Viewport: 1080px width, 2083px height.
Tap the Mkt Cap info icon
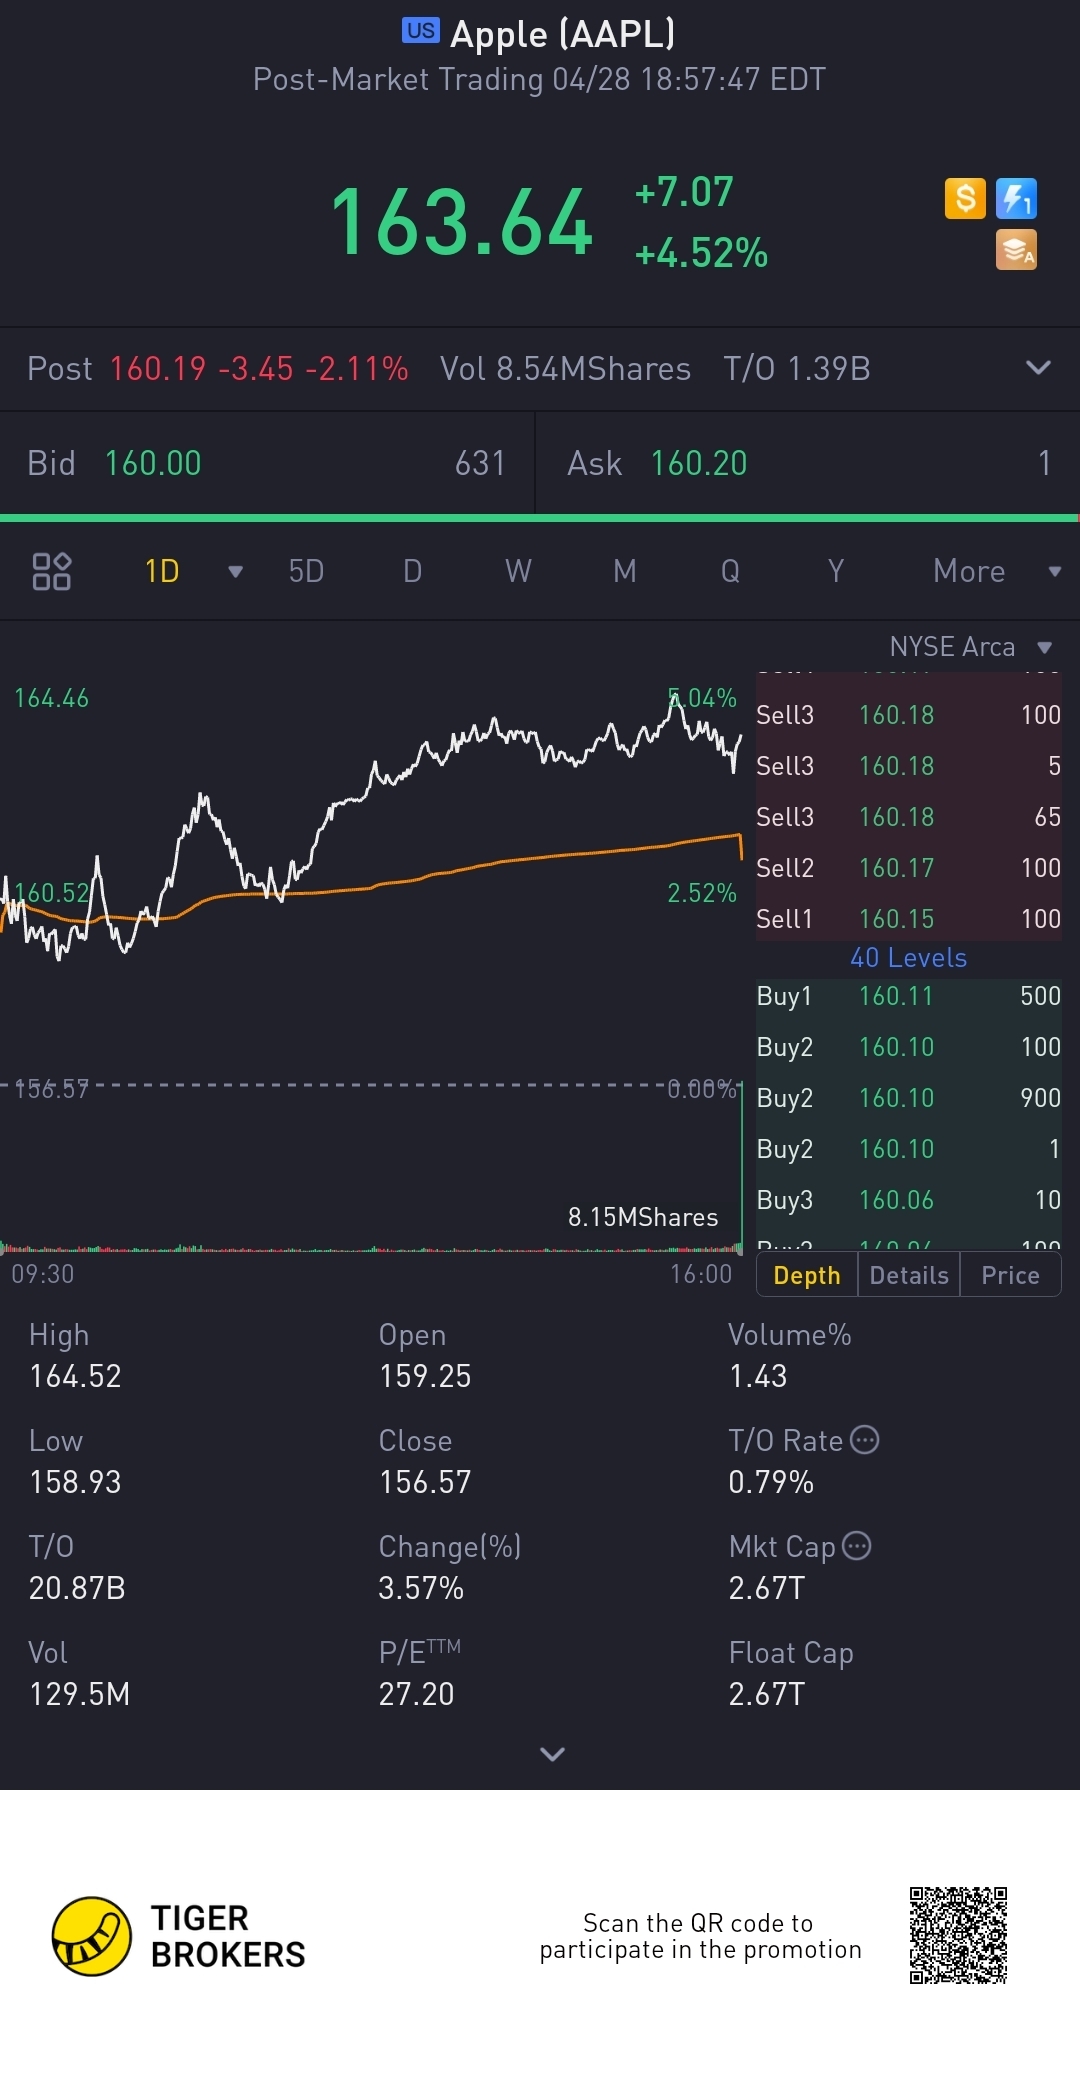pyautogui.click(x=857, y=1546)
